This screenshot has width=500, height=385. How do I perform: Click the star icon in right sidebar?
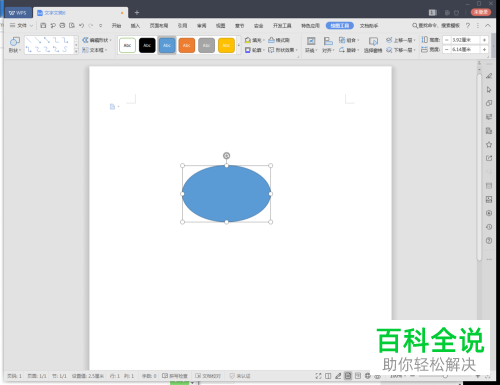tap(489, 144)
